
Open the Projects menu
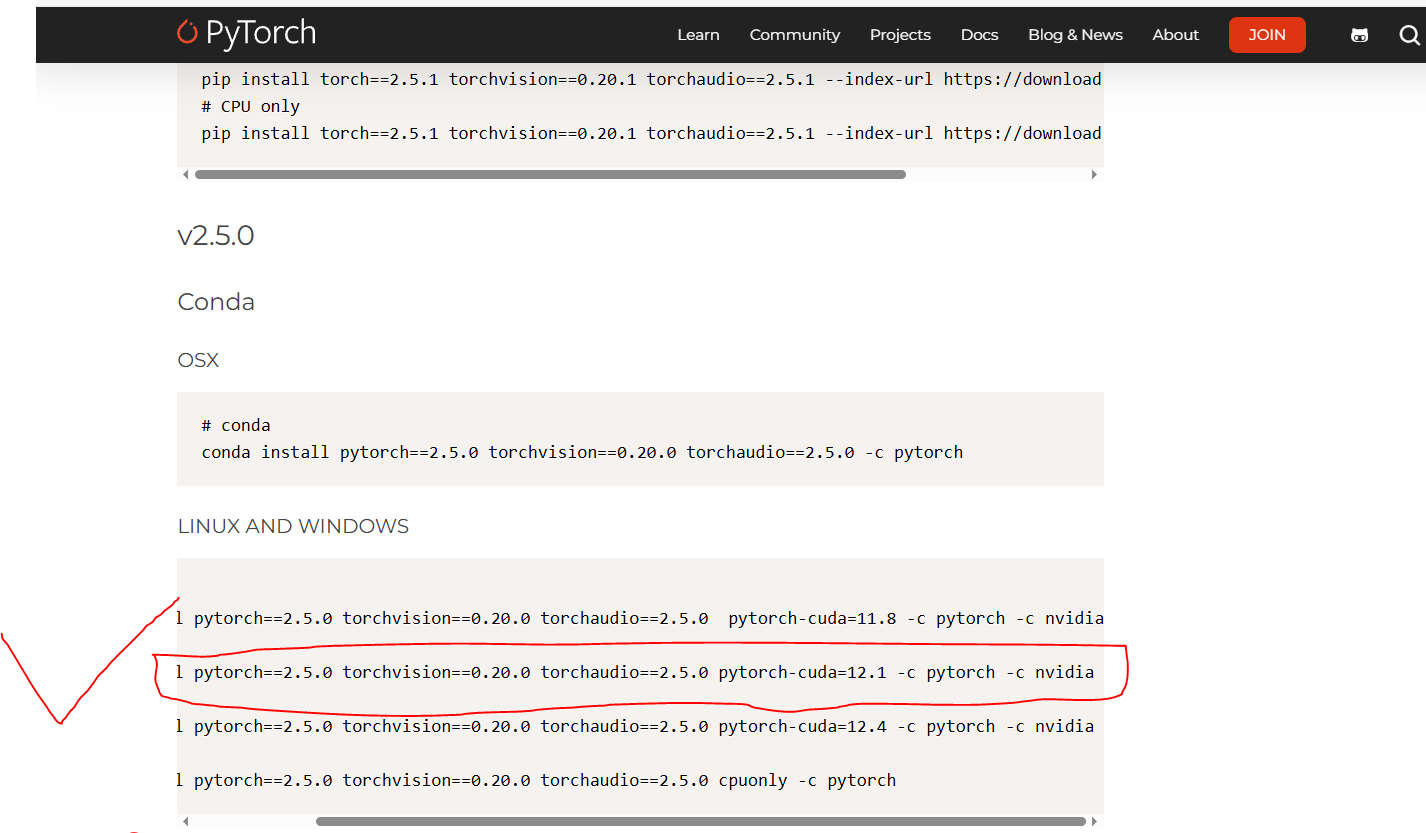[x=900, y=35]
